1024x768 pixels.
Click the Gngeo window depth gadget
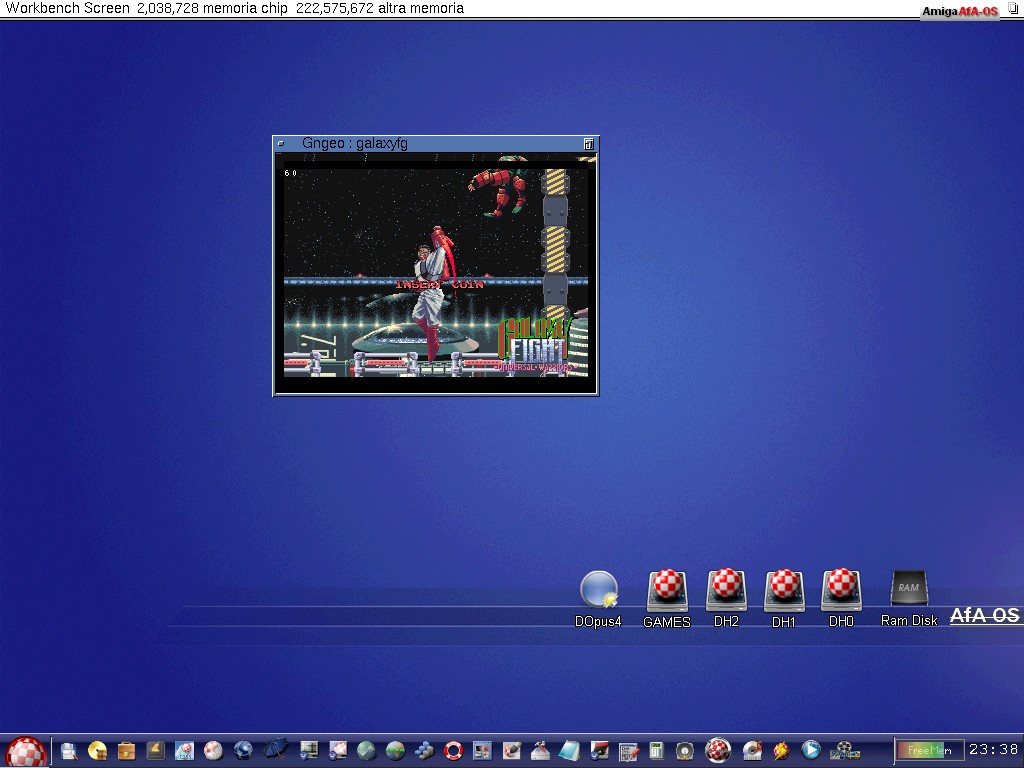[x=589, y=144]
